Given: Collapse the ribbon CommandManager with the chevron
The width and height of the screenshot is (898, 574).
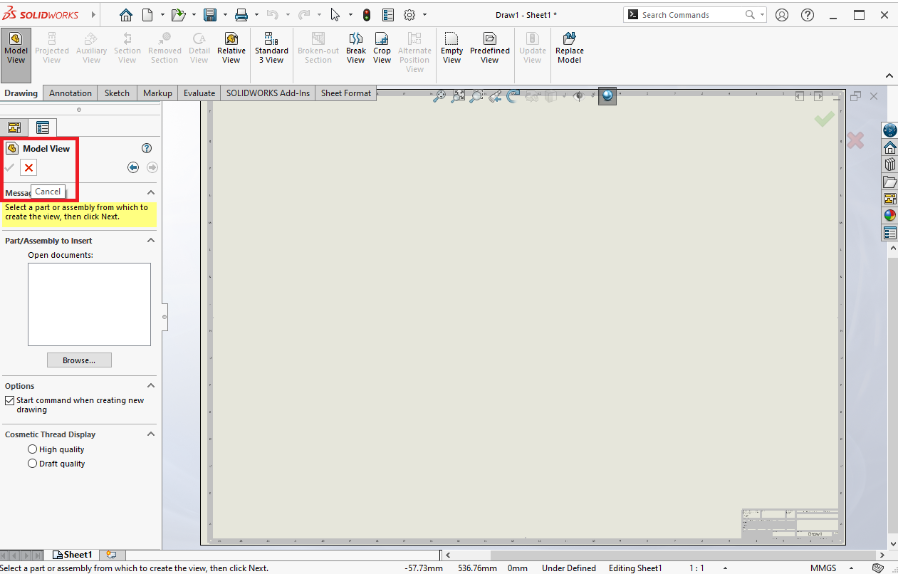Looking at the screenshot, I should 889,76.
